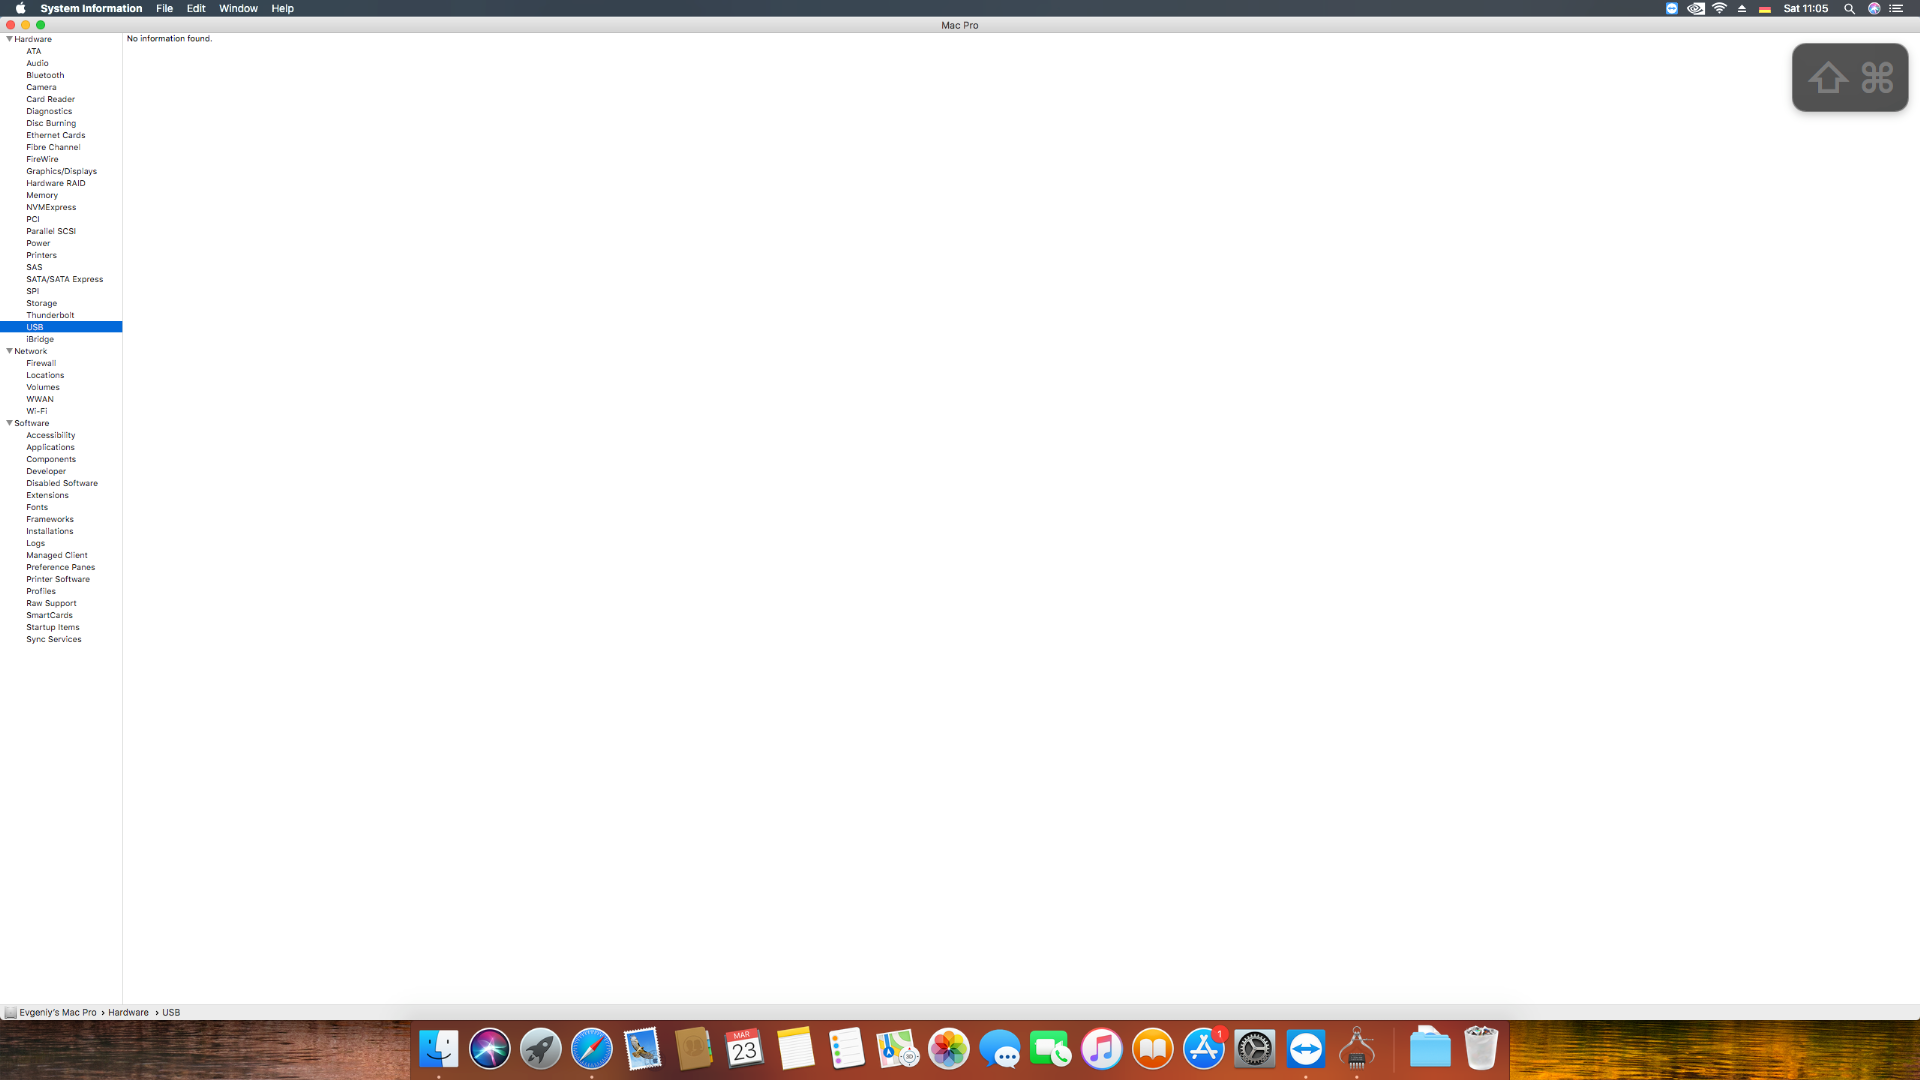1920x1080 pixels.
Task: Click System Information chip icon in Dock
Action: click(x=1356, y=1049)
